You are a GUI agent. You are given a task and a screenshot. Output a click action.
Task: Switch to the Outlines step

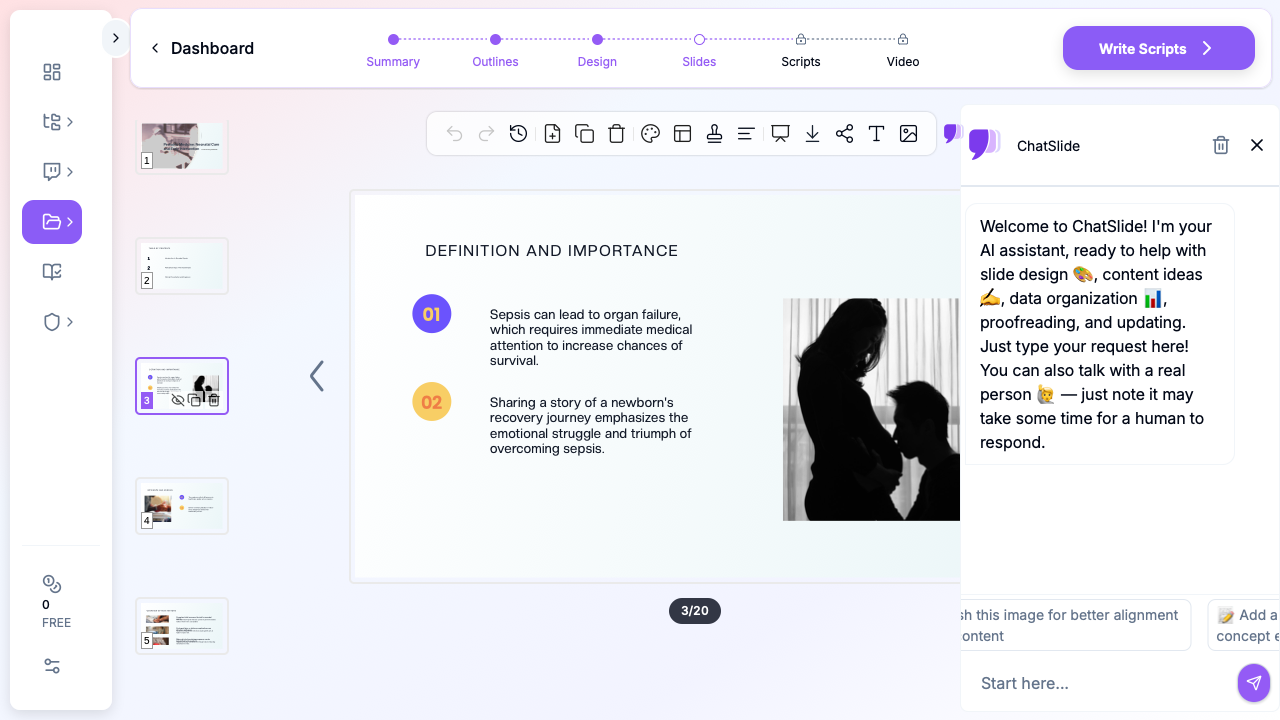click(x=495, y=49)
